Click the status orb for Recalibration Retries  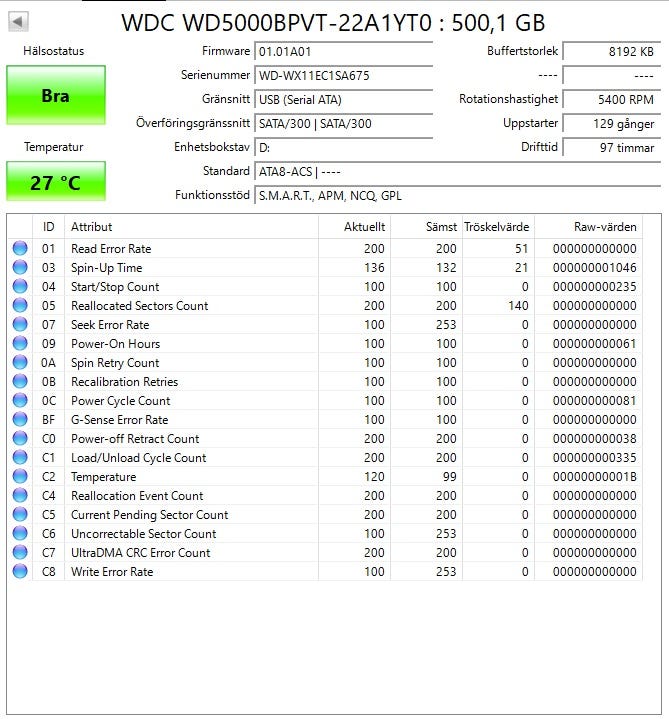pos(20,382)
